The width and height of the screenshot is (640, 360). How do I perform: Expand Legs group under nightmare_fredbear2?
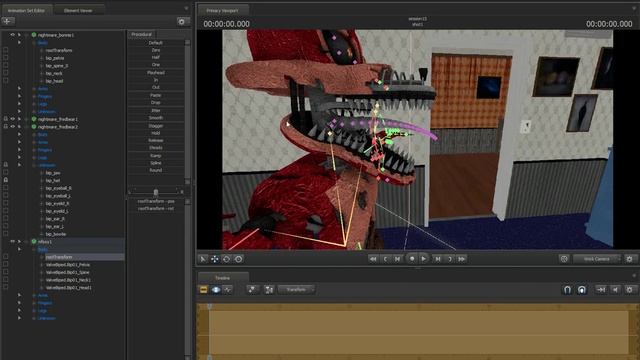coord(19,158)
